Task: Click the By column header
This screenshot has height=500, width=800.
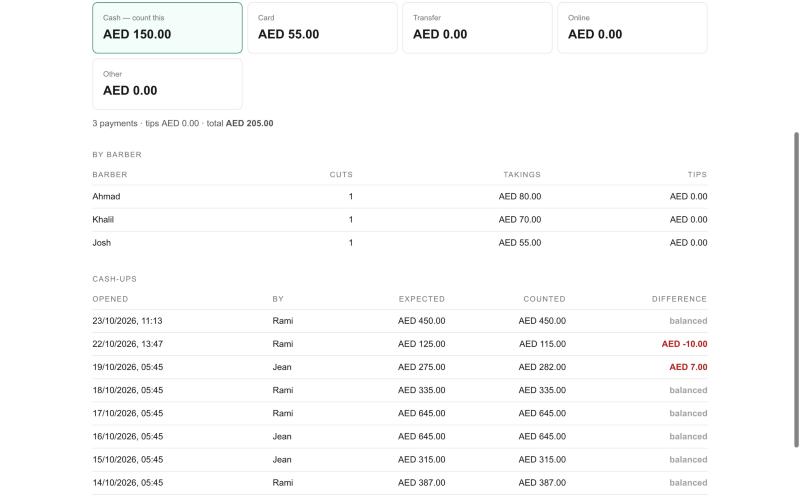Action: [x=278, y=299]
